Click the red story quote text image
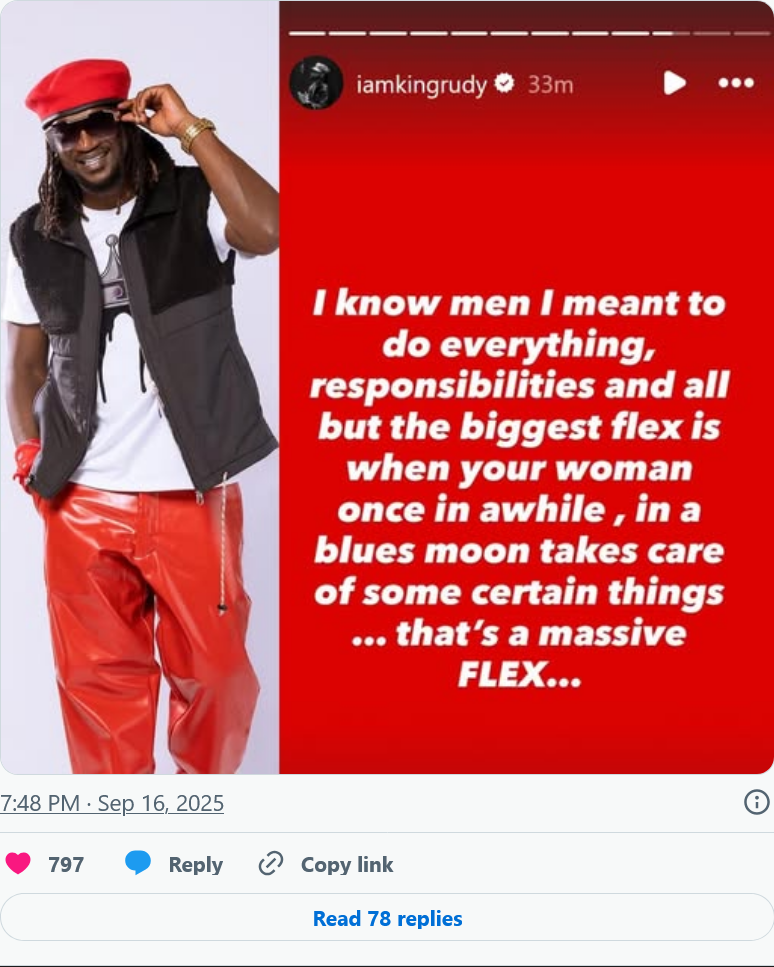Screen dimensions: 774x967 coord(526,387)
